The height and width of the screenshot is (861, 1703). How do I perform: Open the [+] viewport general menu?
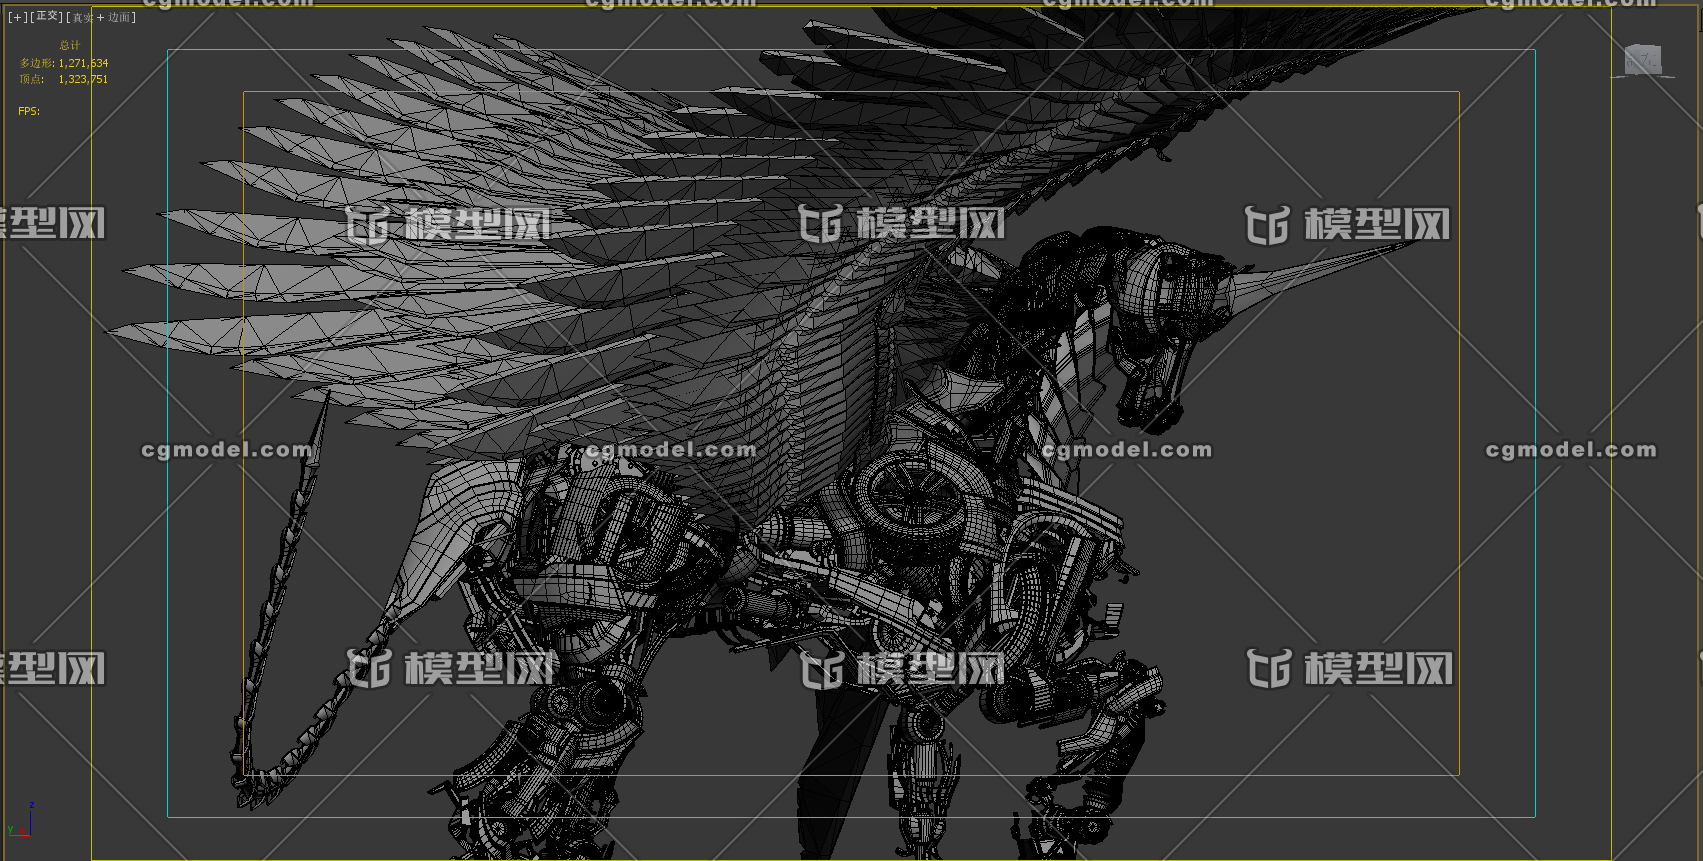pos(17,17)
